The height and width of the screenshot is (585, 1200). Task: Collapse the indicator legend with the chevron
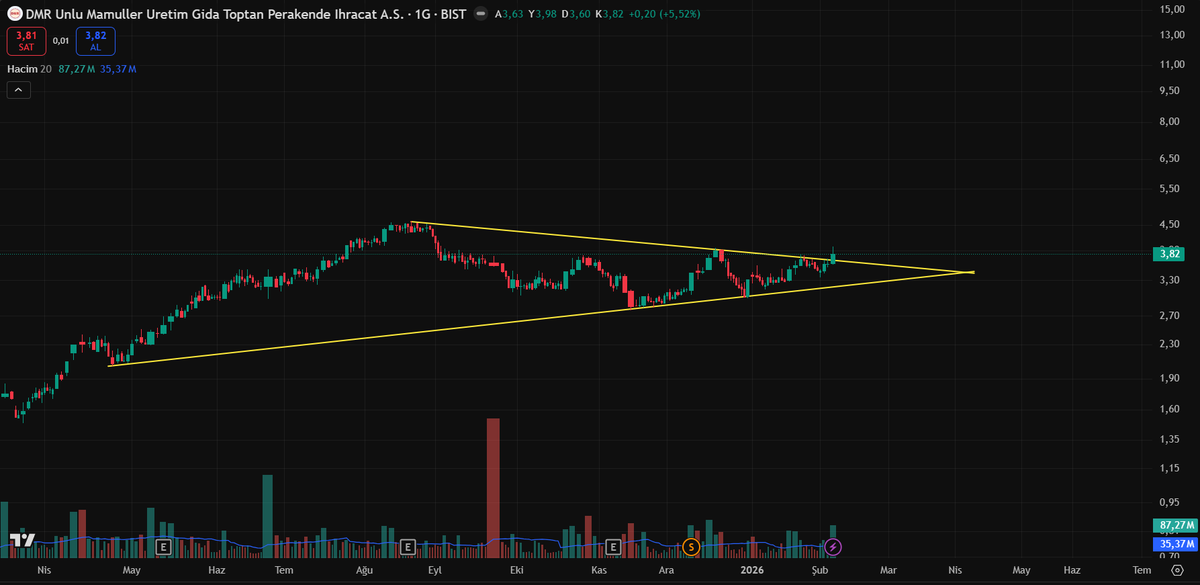[18, 90]
